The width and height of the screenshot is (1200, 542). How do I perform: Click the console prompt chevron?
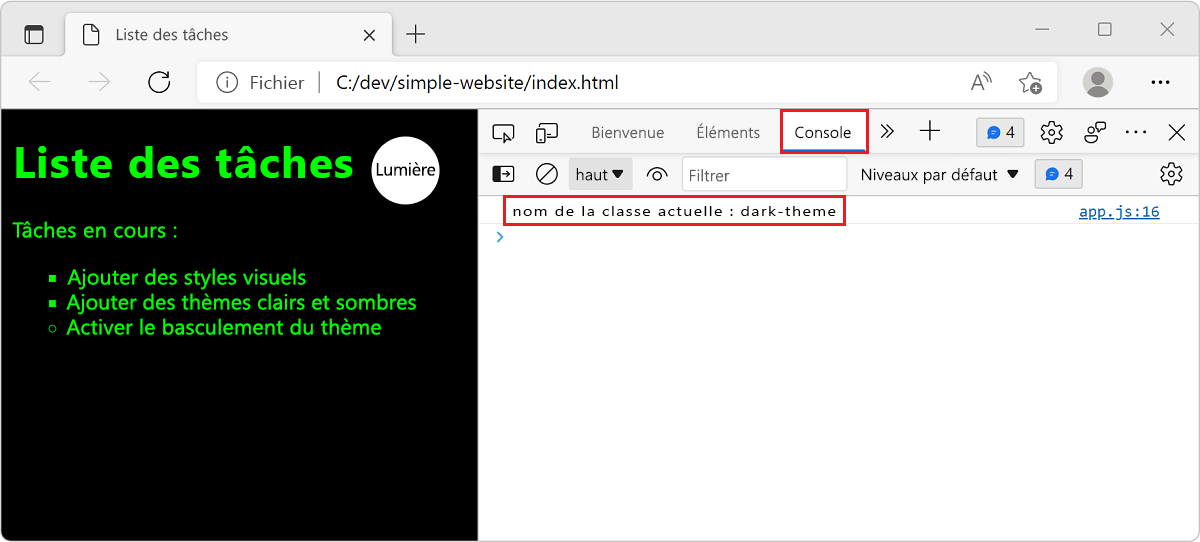click(500, 237)
